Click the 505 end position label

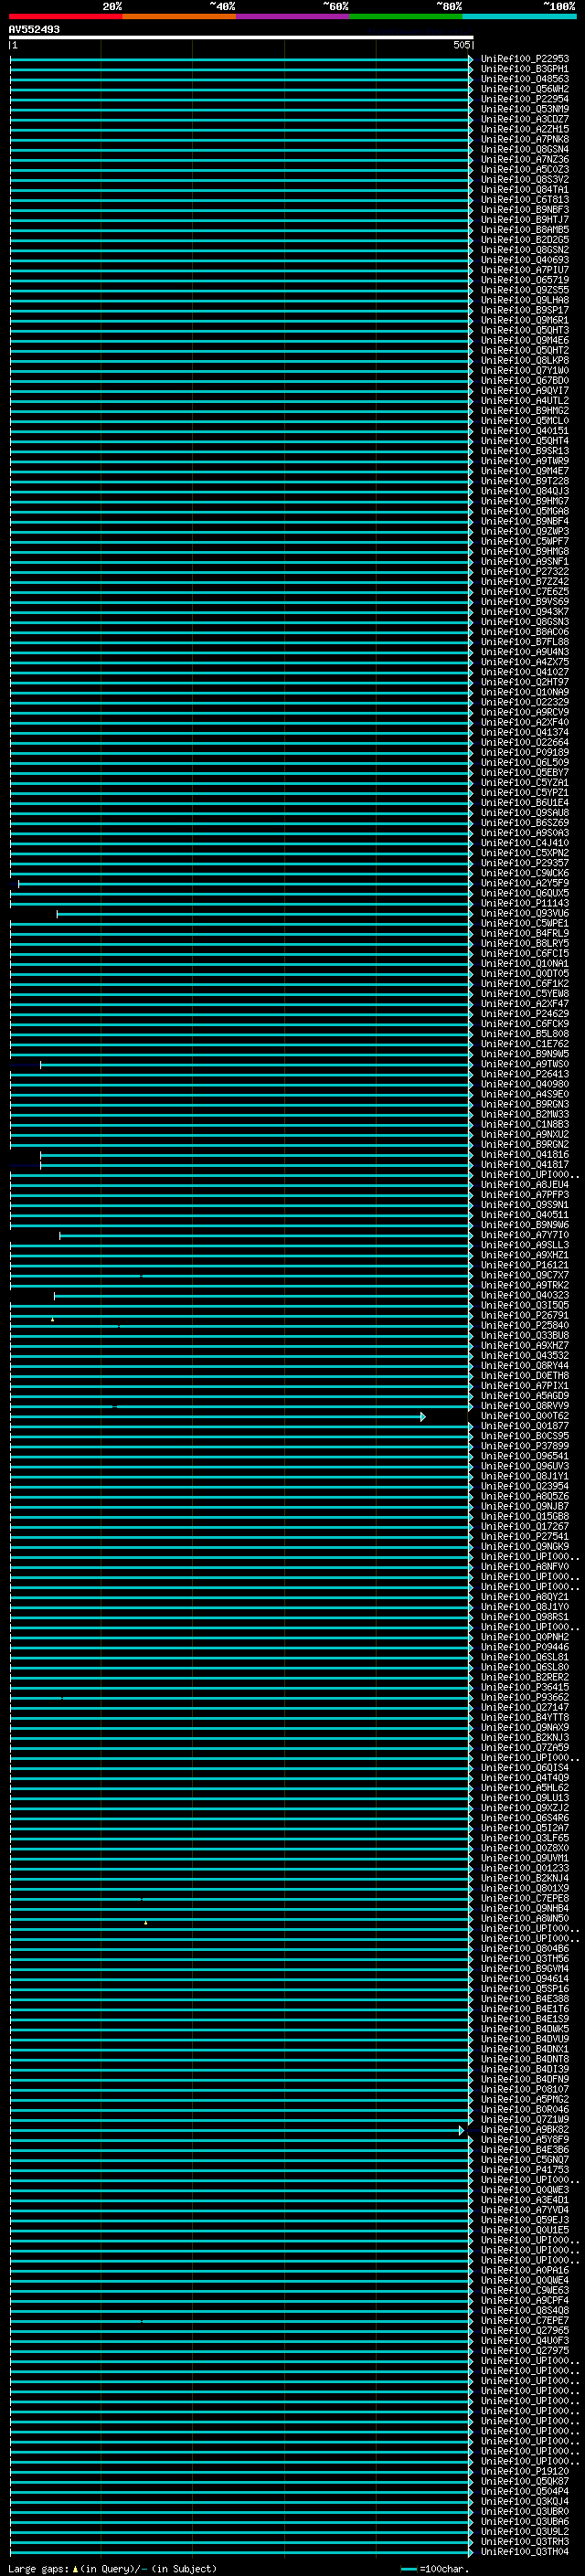(461, 45)
